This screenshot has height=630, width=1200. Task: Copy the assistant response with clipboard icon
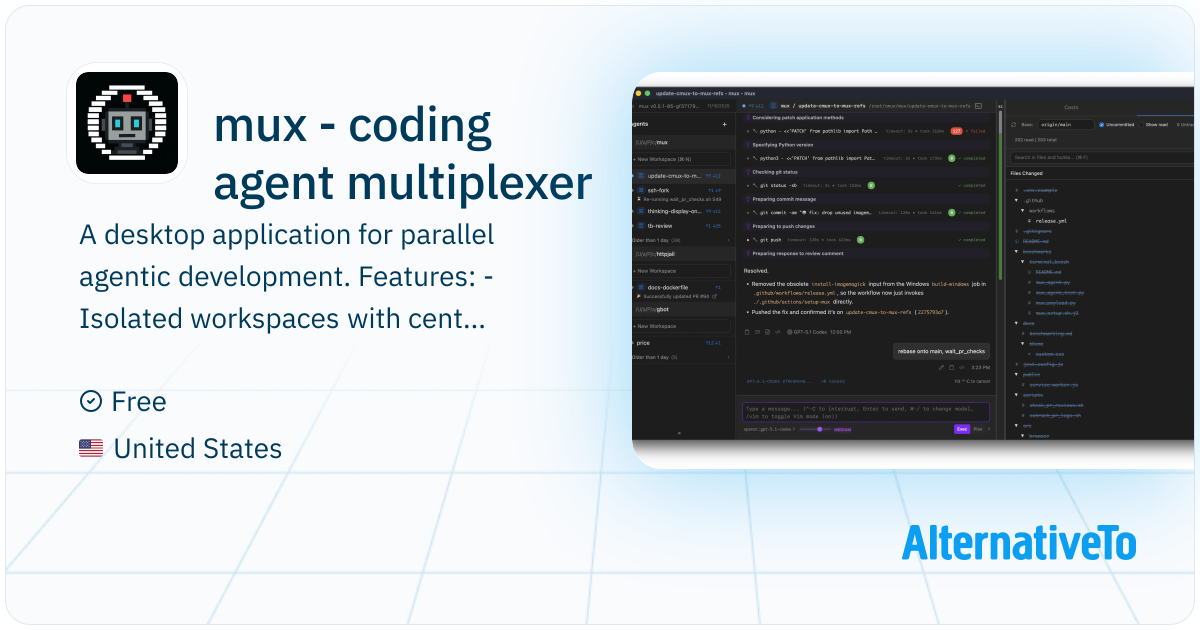747,332
